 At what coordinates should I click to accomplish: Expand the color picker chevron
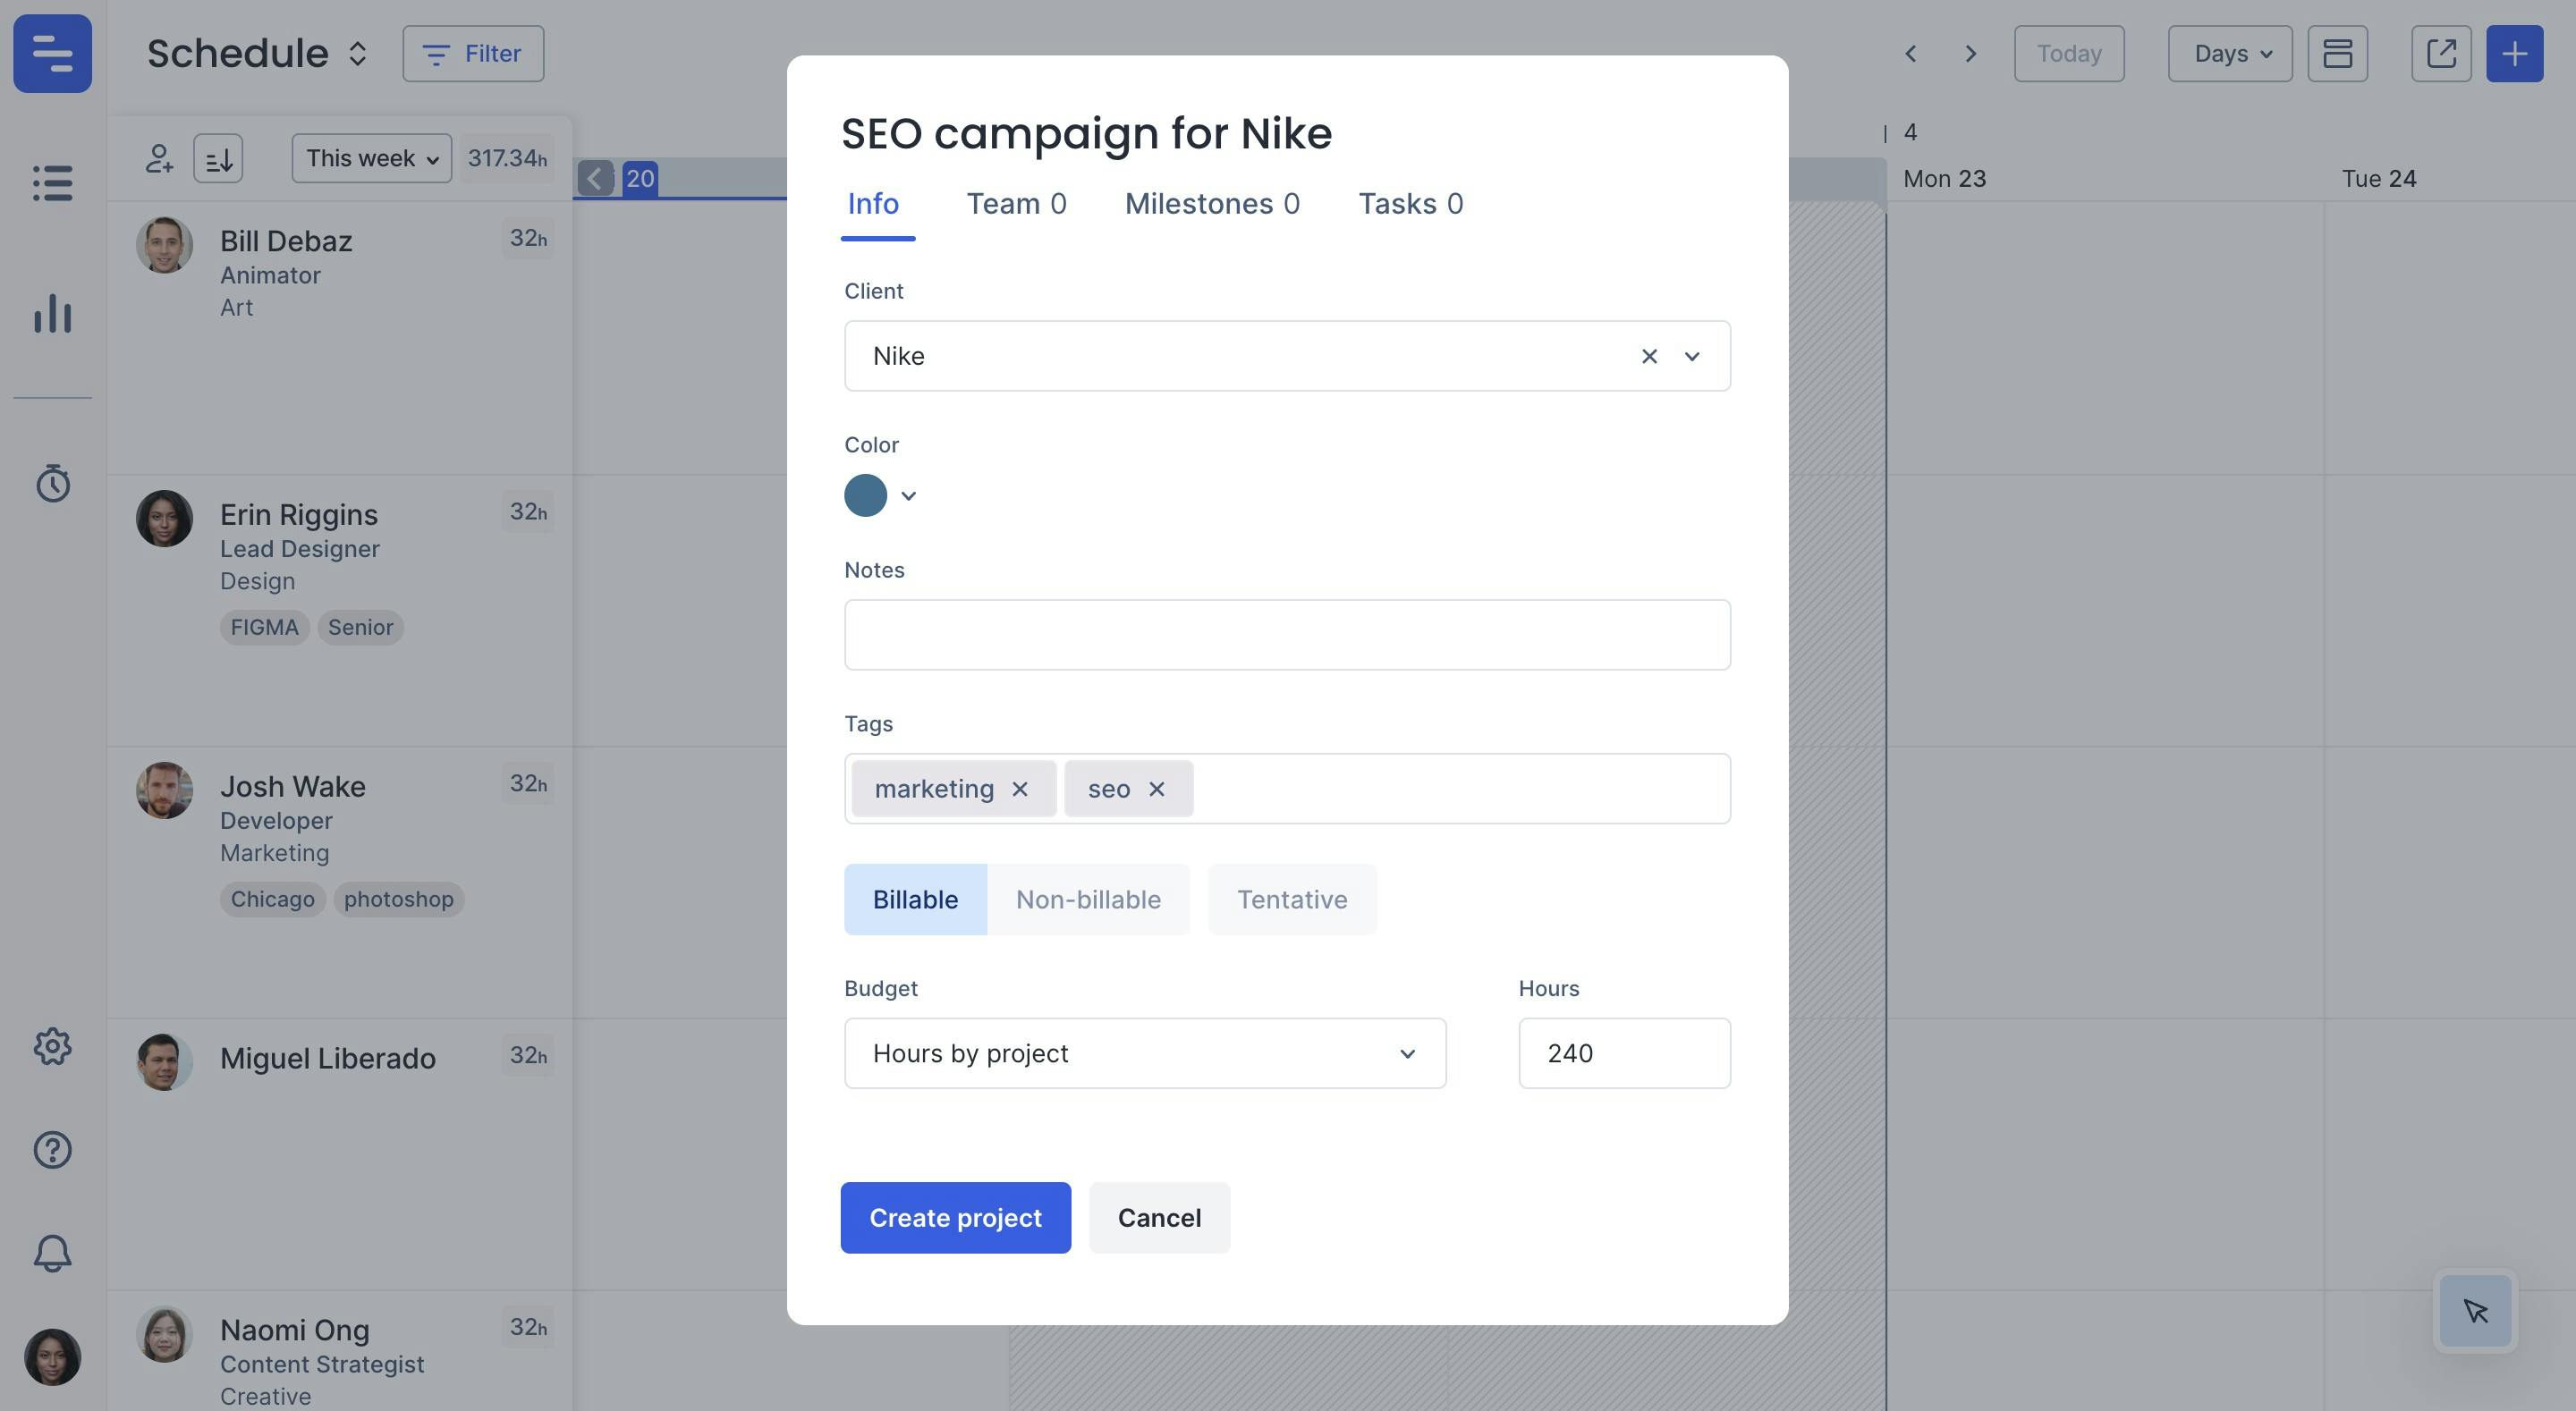pyautogui.click(x=908, y=496)
